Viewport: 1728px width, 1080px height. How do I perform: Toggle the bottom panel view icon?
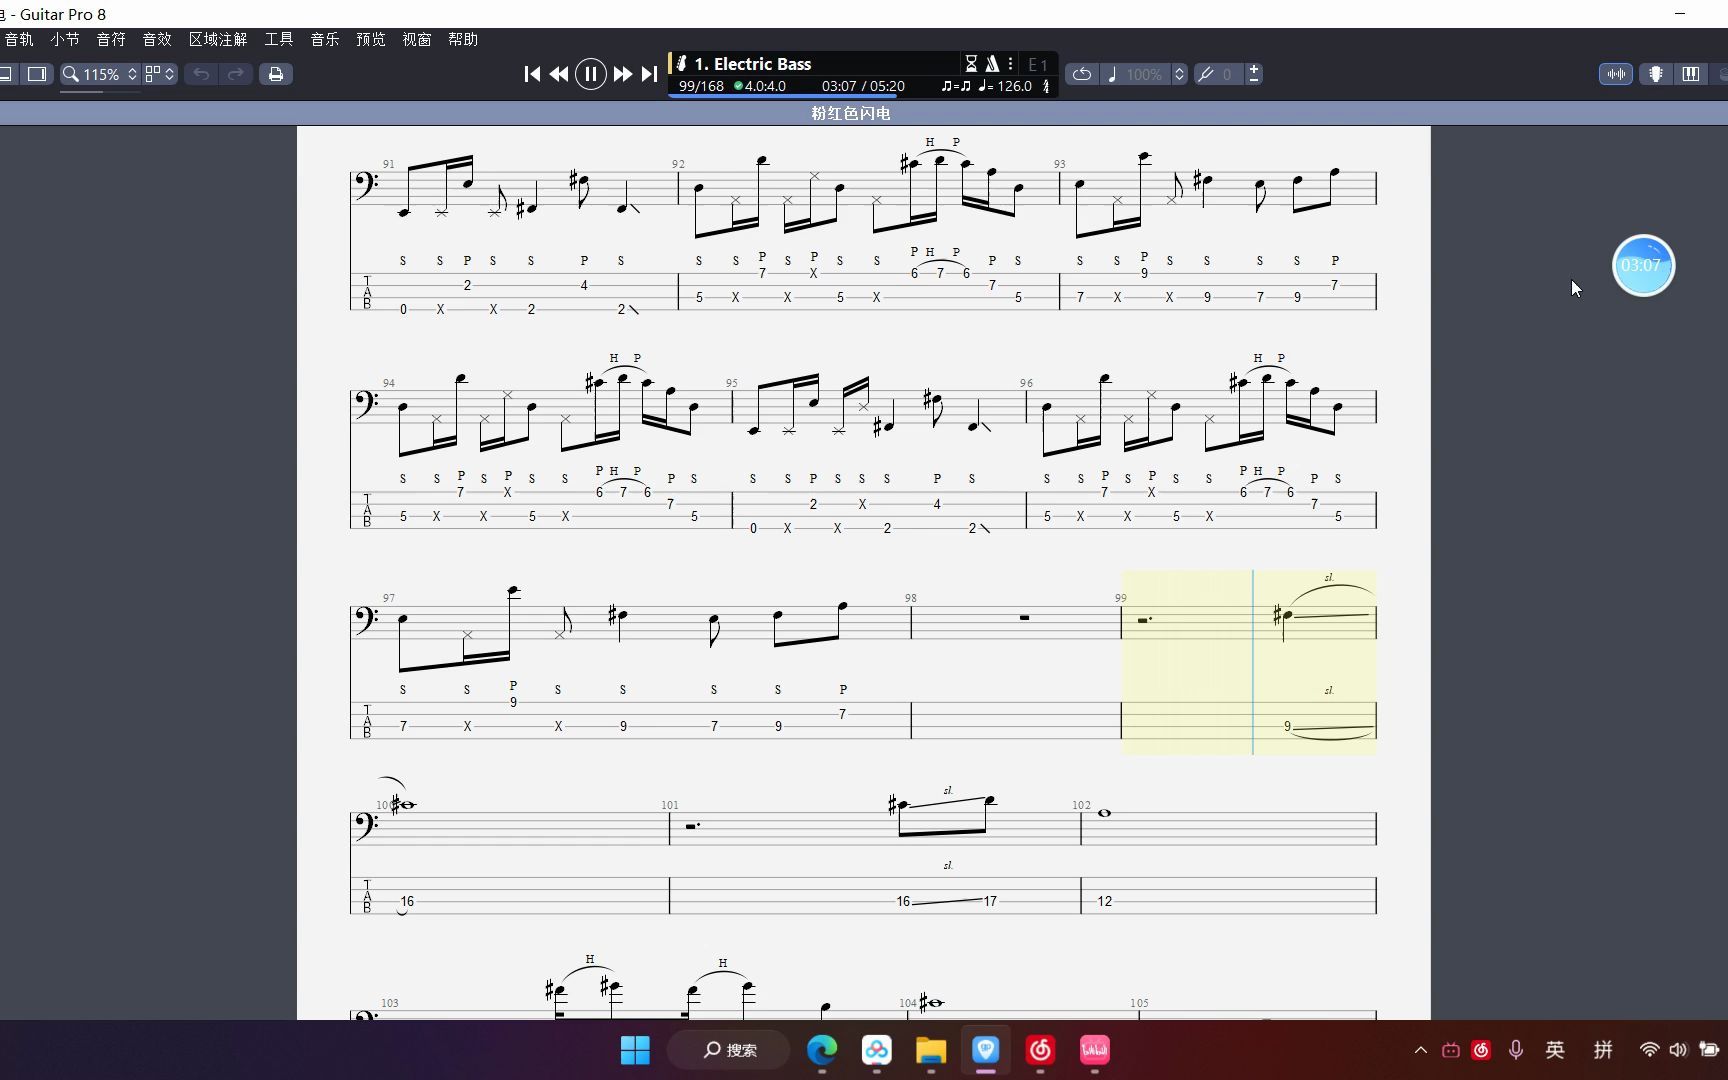[x=6, y=74]
